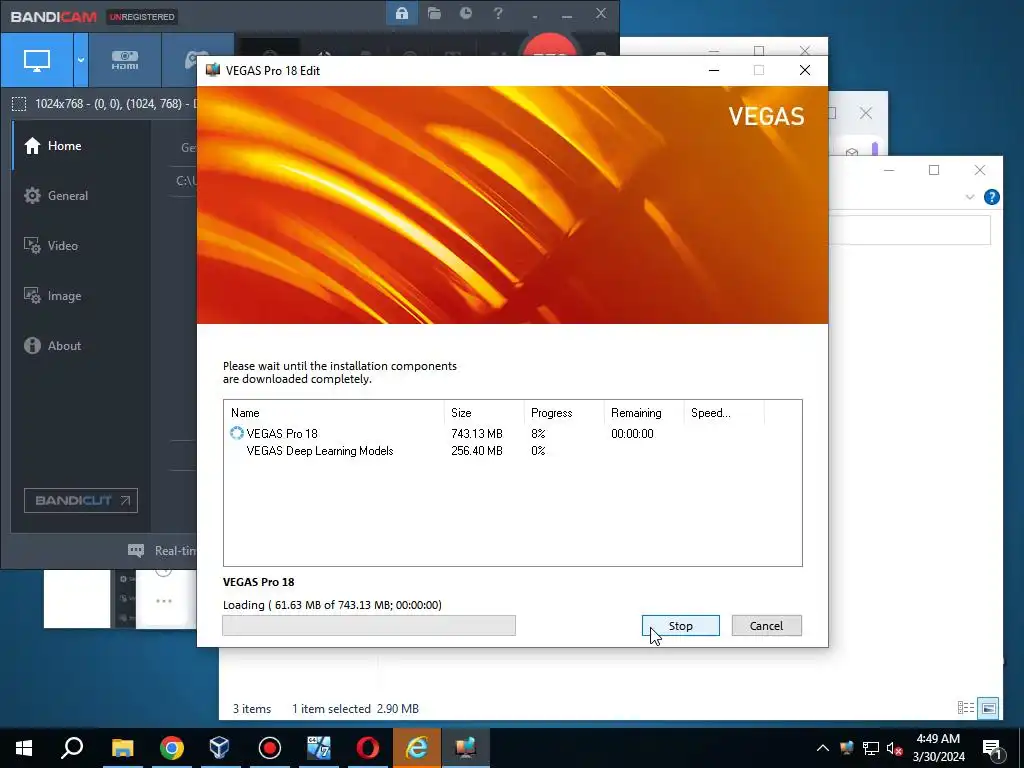Open the help icon in File Explorer window
This screenshot has width=1024, height=768.
pos(991,197)
